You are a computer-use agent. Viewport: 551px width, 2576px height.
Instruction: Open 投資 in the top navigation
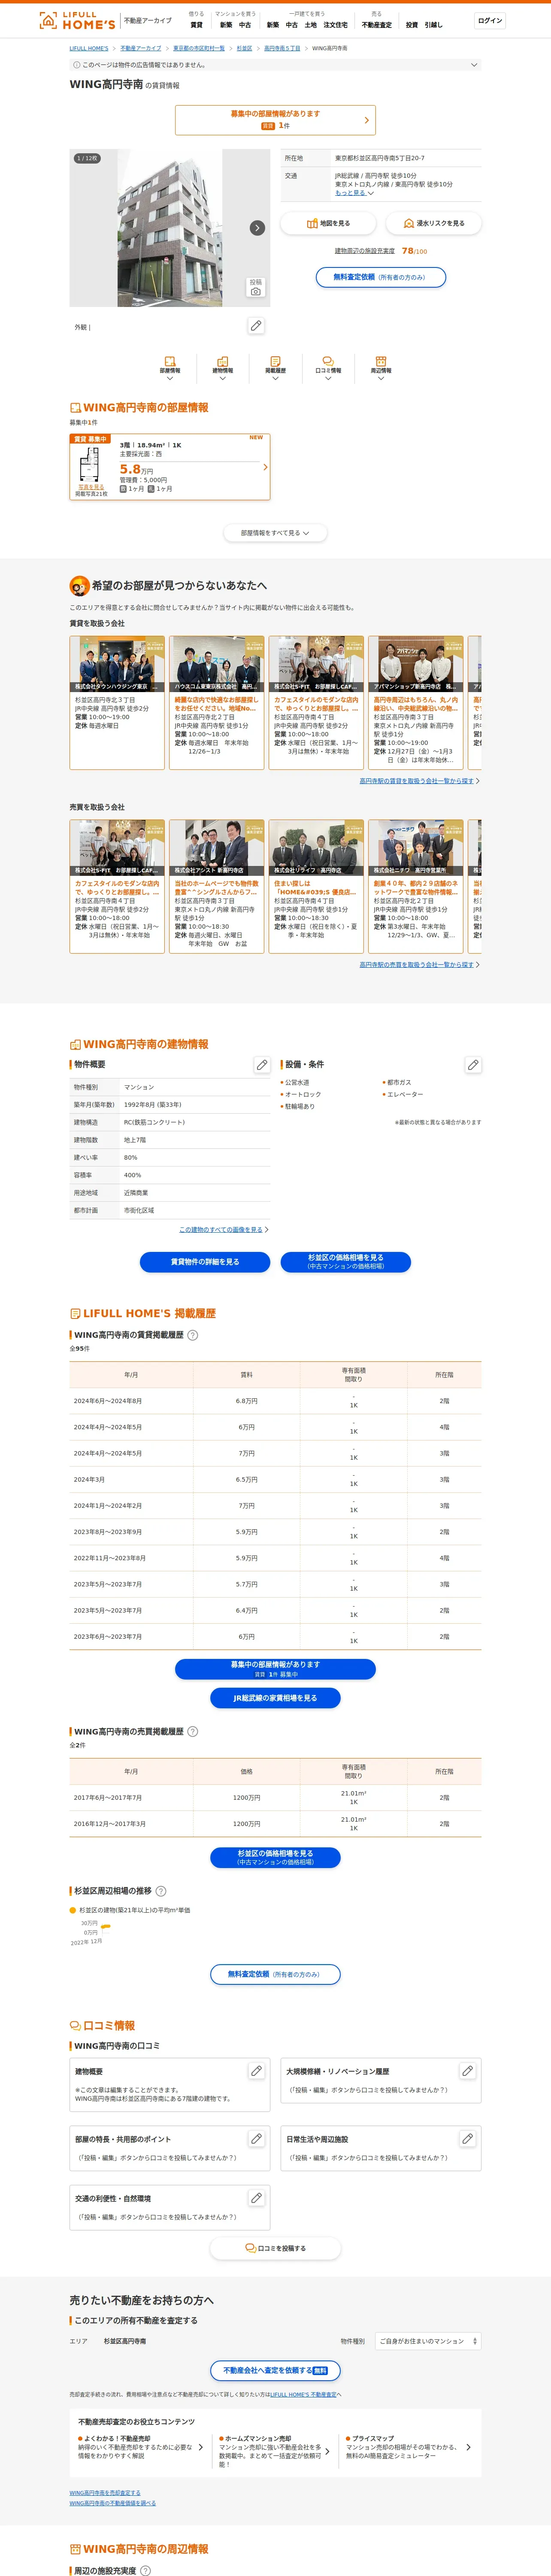(412, 25)
